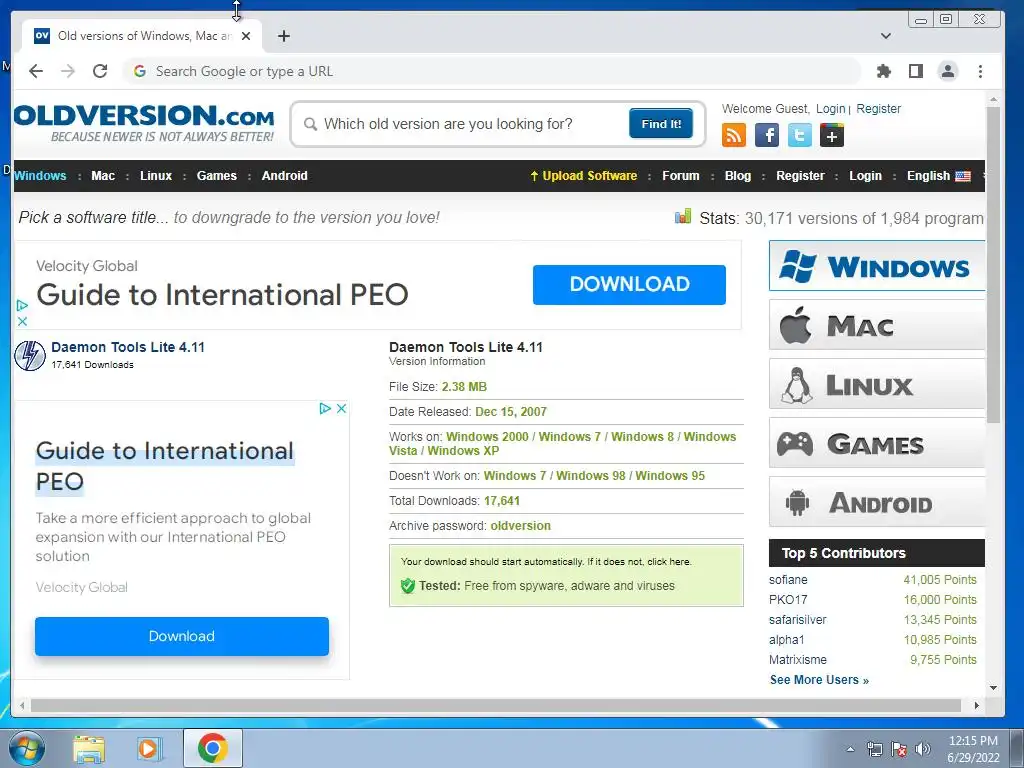Image resolution: width=1024 pixels, height=768 pixels.
Task: Select the Games category in sidebar
Action: point(877,443)
